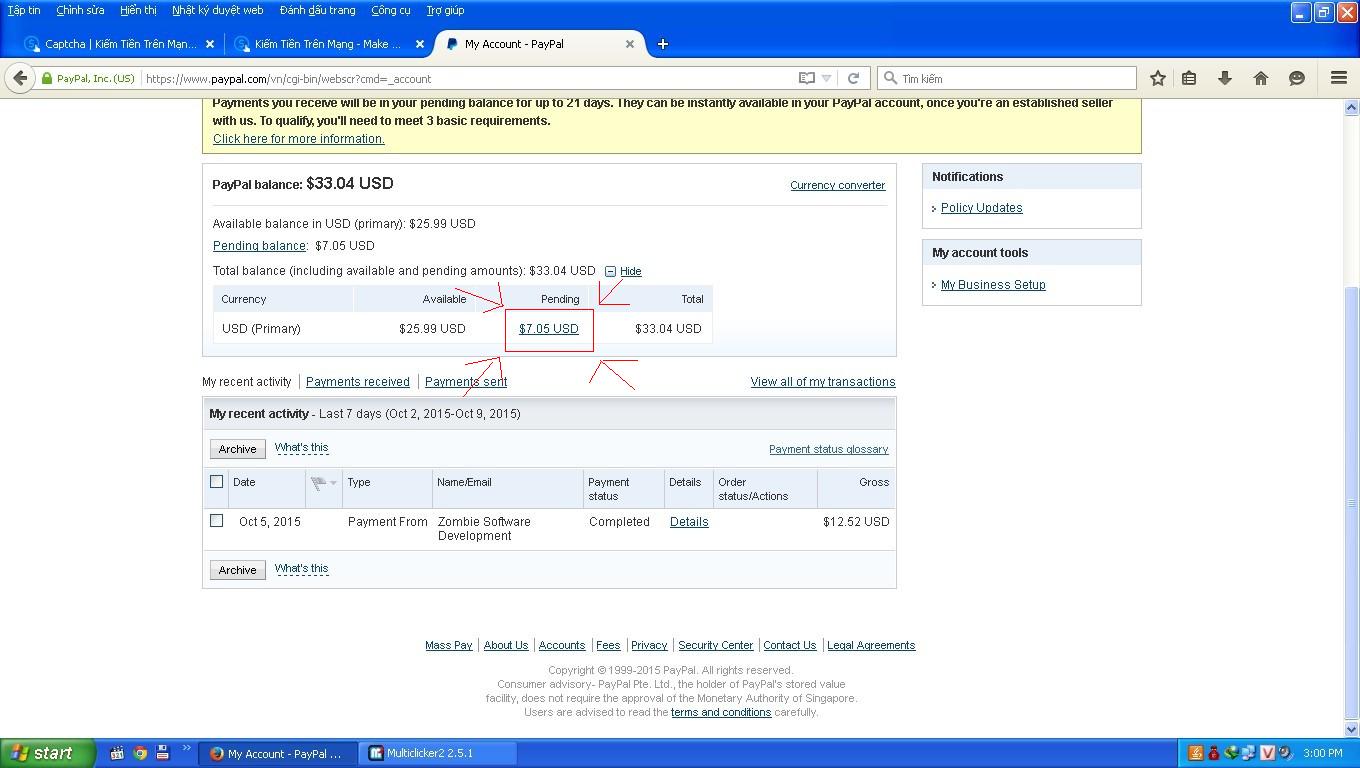Screen dimensions: 1360x768
Task: Reload the page with the refresh icon
Action: pyautogui.click(x=853, y=78)
